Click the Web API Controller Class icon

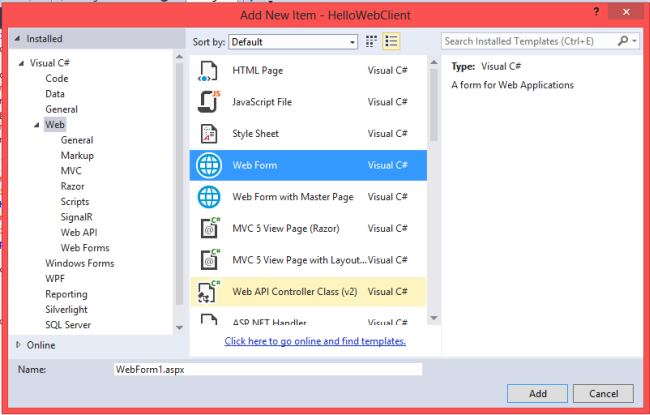[x=209, y=291]
